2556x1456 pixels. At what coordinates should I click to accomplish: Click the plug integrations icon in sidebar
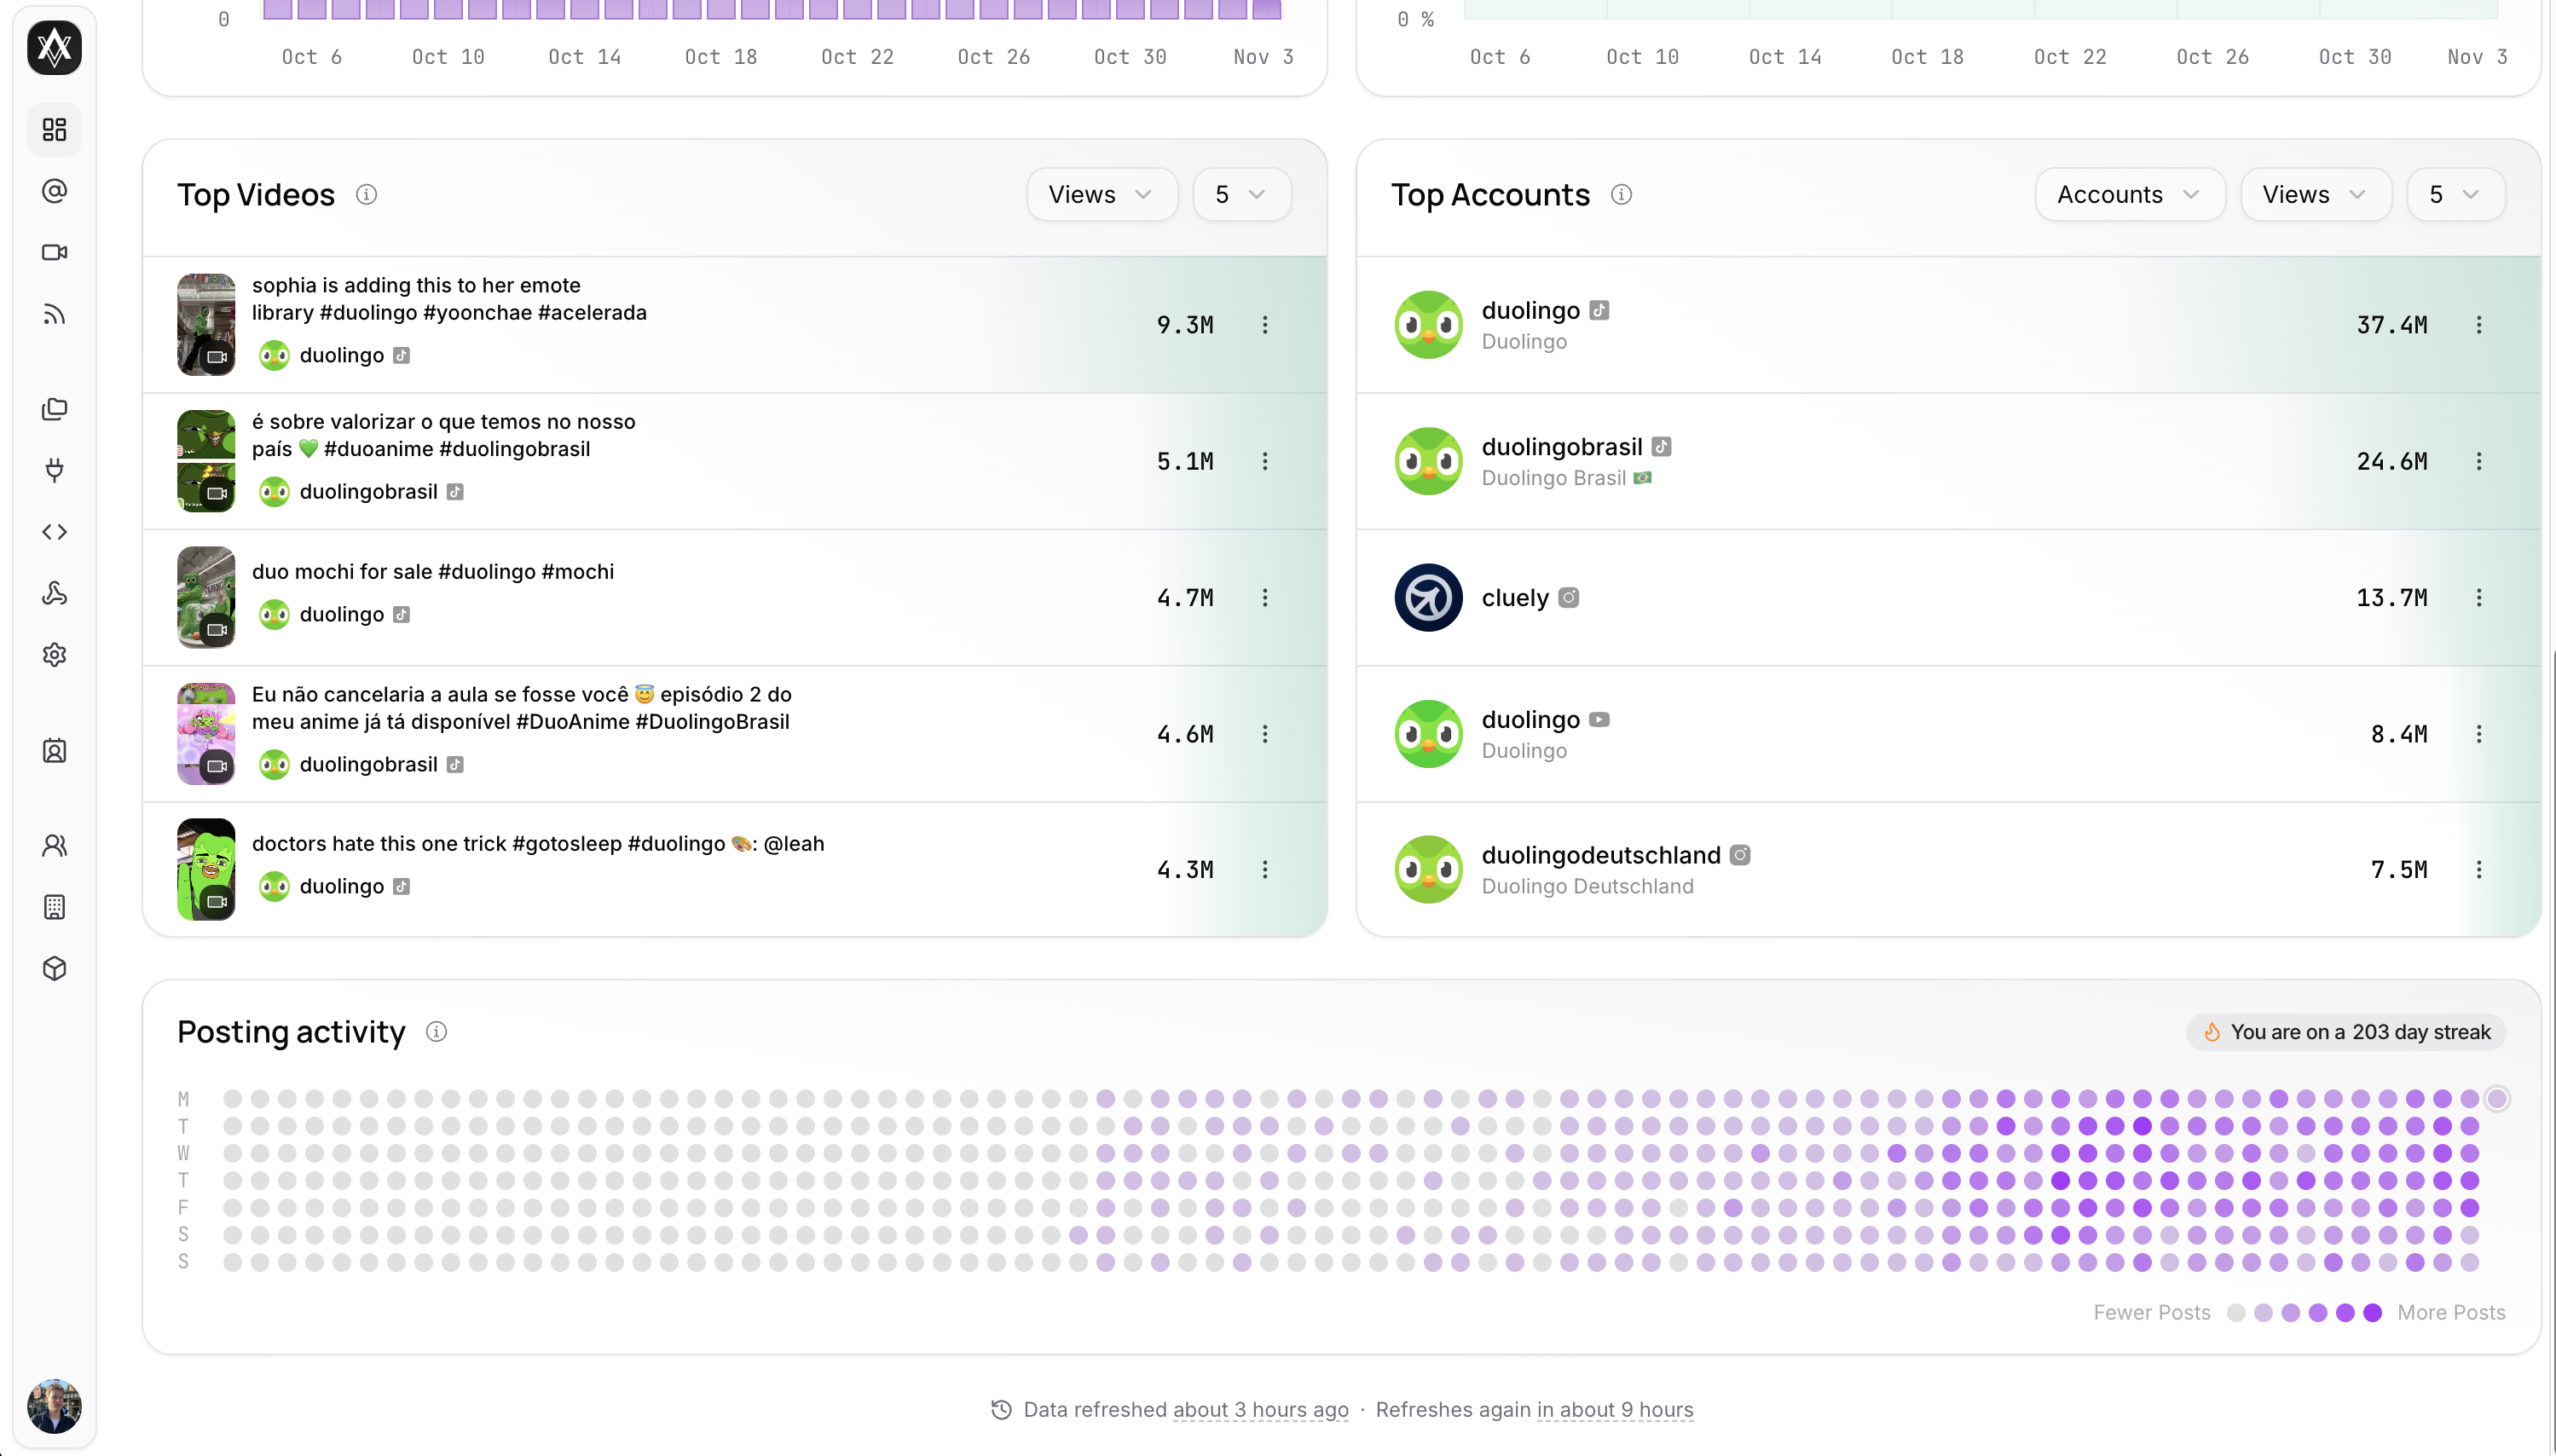click(54, 470)
